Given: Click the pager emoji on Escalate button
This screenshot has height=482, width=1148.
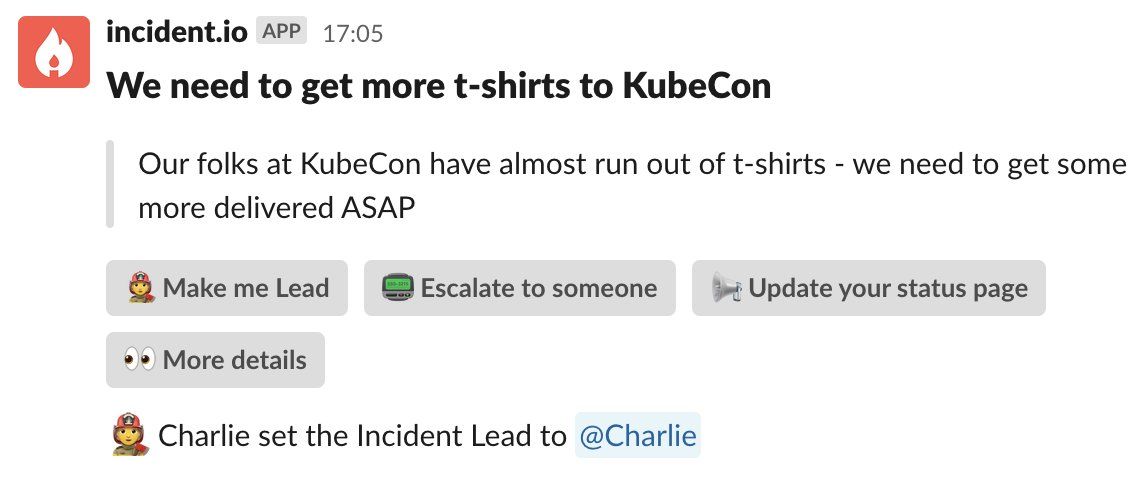Looking at the screenshot, I should [398, 288].
